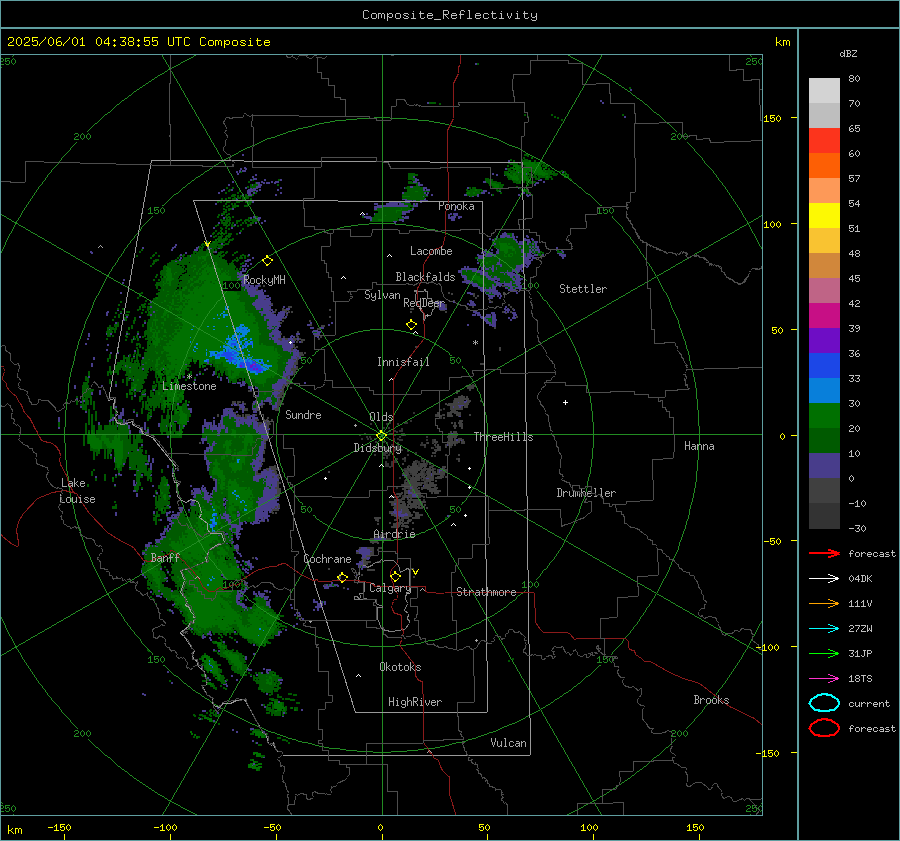Click the cyan current ellipse icon
This screenshot has width=900, height=841.
[x=824, y=703]
